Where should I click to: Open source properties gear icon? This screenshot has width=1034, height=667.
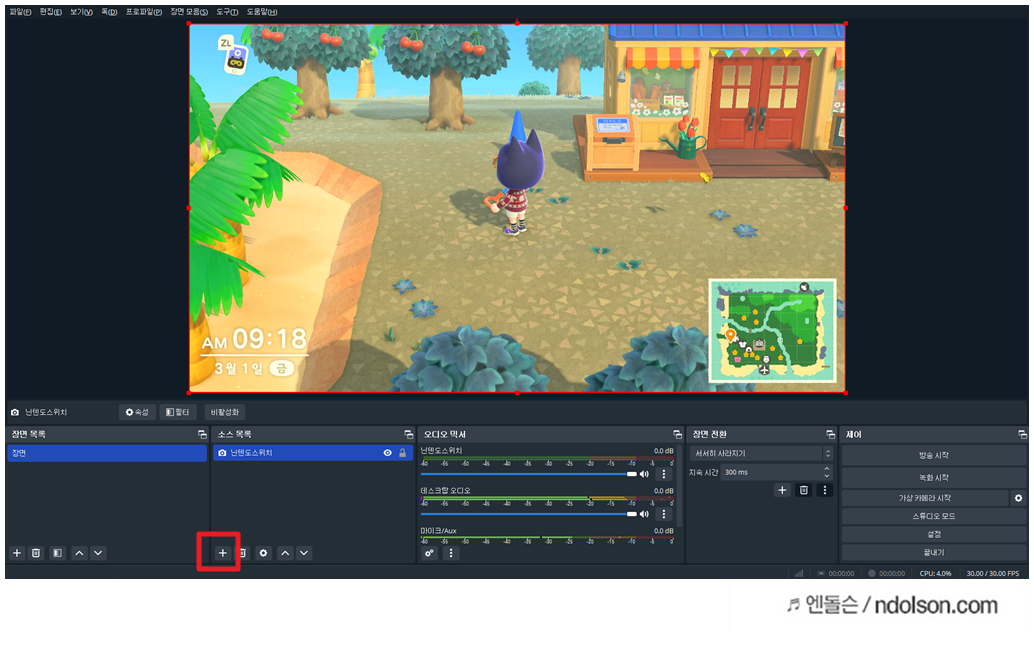coord(263,553)
